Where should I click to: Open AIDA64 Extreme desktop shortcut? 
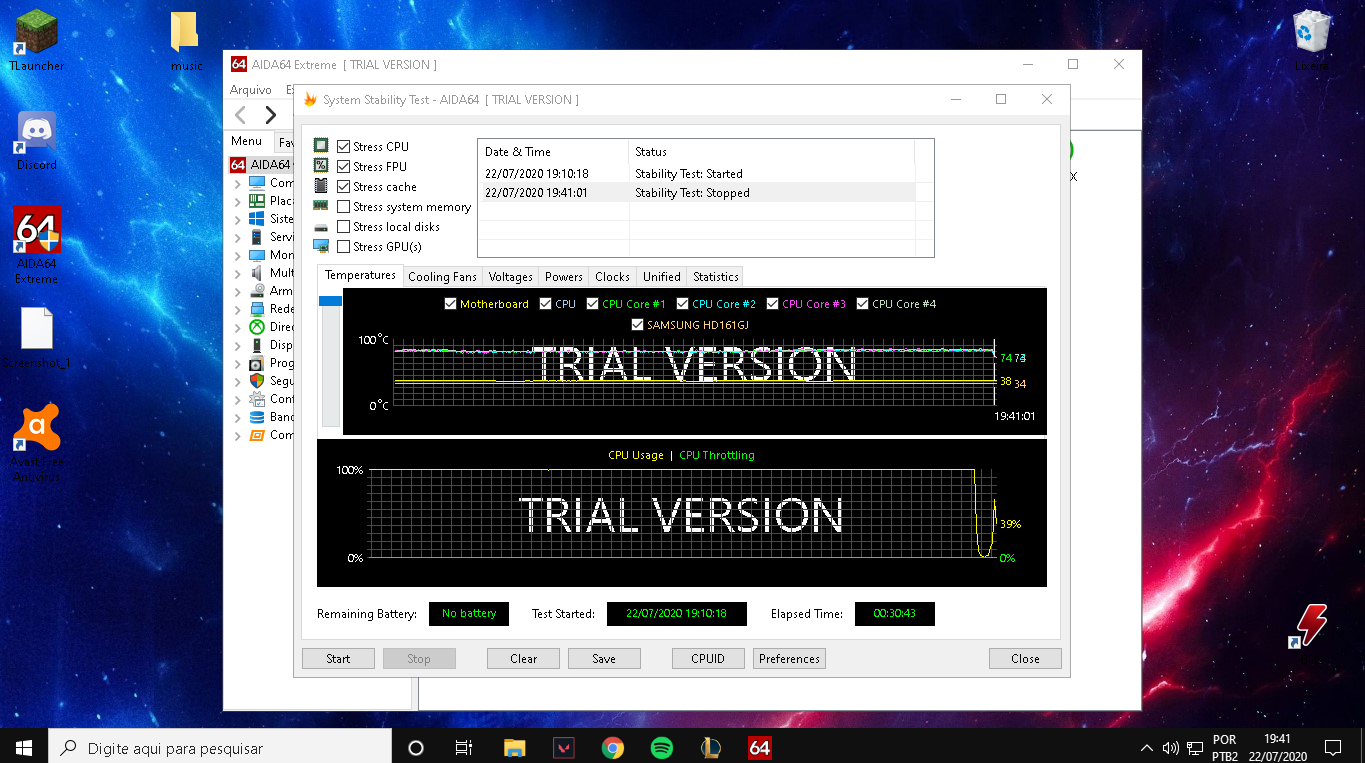(x=36, y=246)
